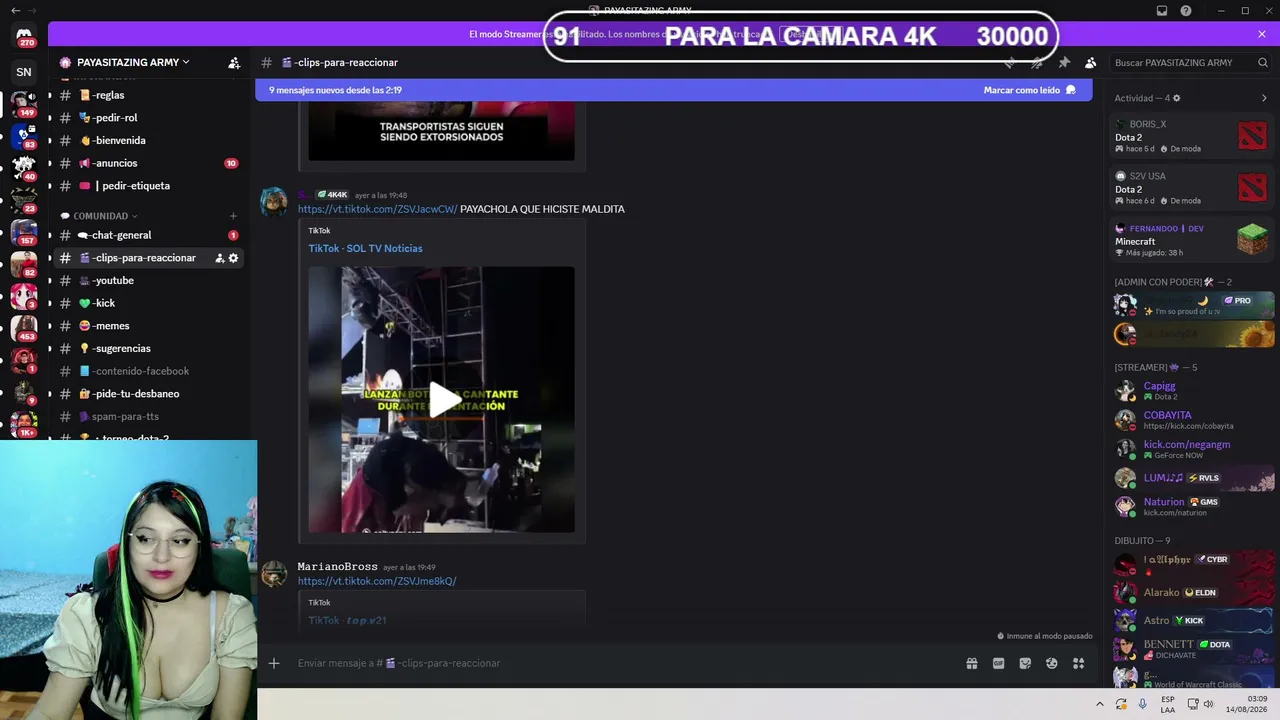Open the ESP LAA language switcher
The height and width of the screenshot is (720, 1280).
click(x=1168, y=704)
